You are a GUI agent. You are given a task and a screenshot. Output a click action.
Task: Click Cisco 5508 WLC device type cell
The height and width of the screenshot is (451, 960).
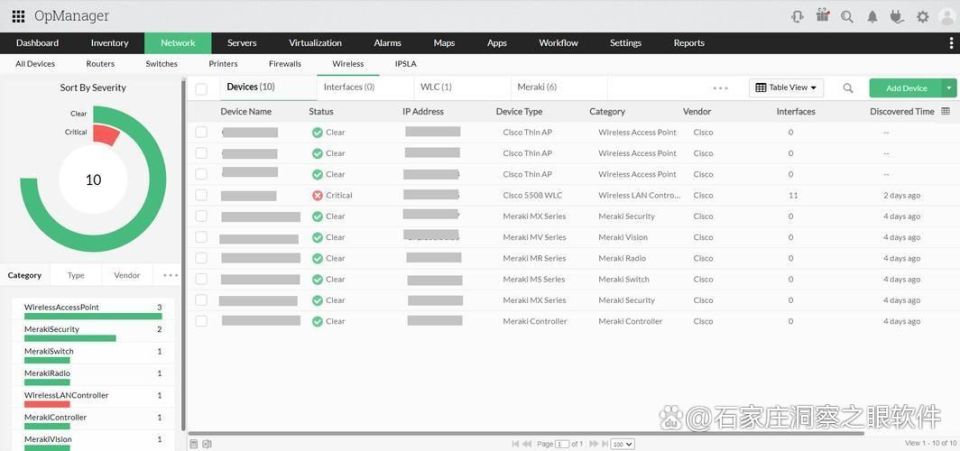tap(532, 195)
